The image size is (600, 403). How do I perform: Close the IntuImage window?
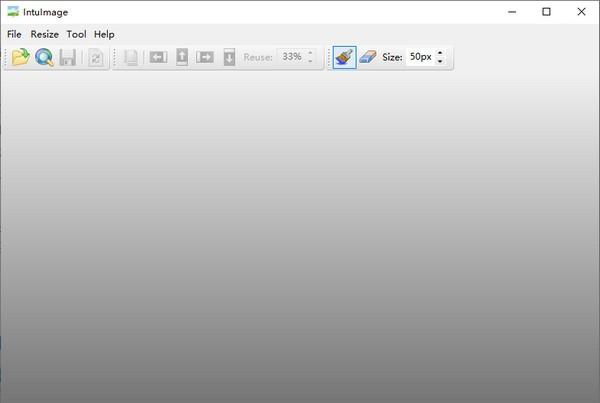click(x=581, y=12)
